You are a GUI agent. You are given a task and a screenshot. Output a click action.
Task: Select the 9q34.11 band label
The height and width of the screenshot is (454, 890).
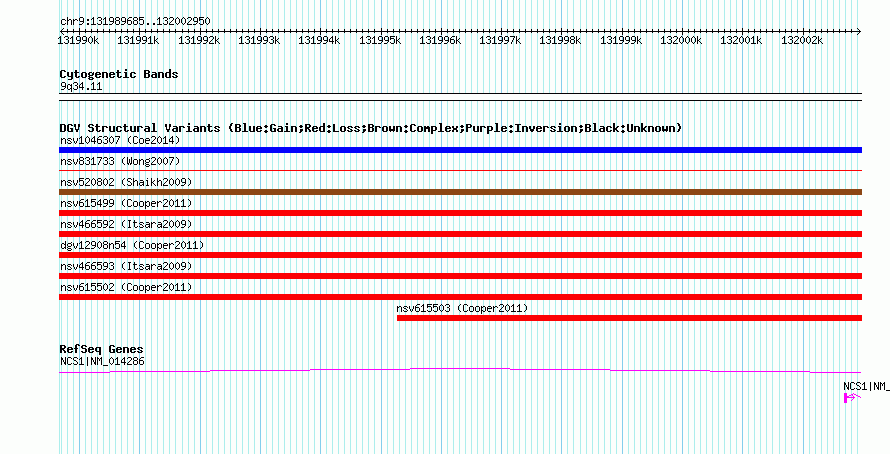[x=81, y=87]
